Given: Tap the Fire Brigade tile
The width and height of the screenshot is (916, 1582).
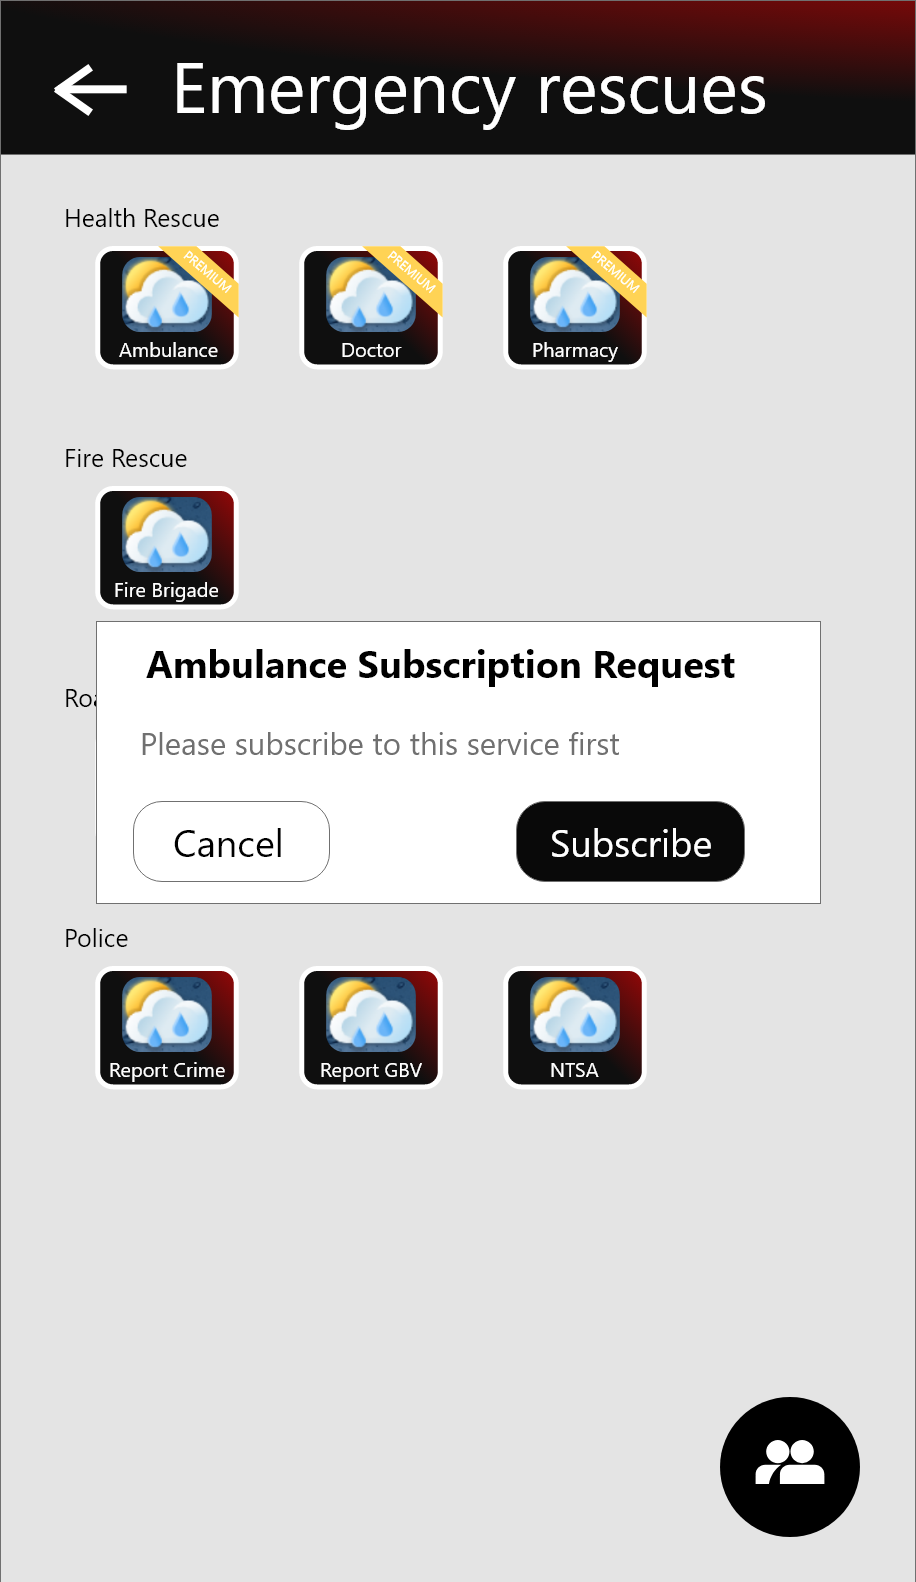Looking at the screenshot, I should (167, 548).
